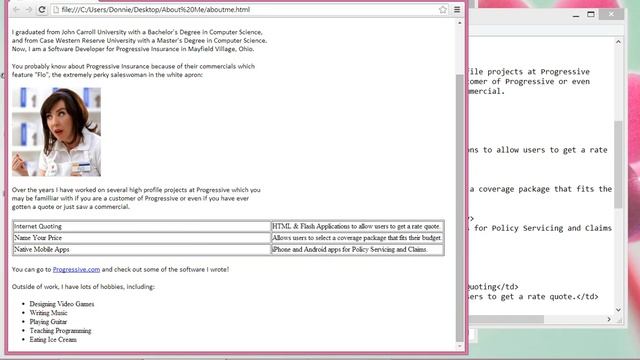Bookmark this page with the star icon

(x=443, y=9)
